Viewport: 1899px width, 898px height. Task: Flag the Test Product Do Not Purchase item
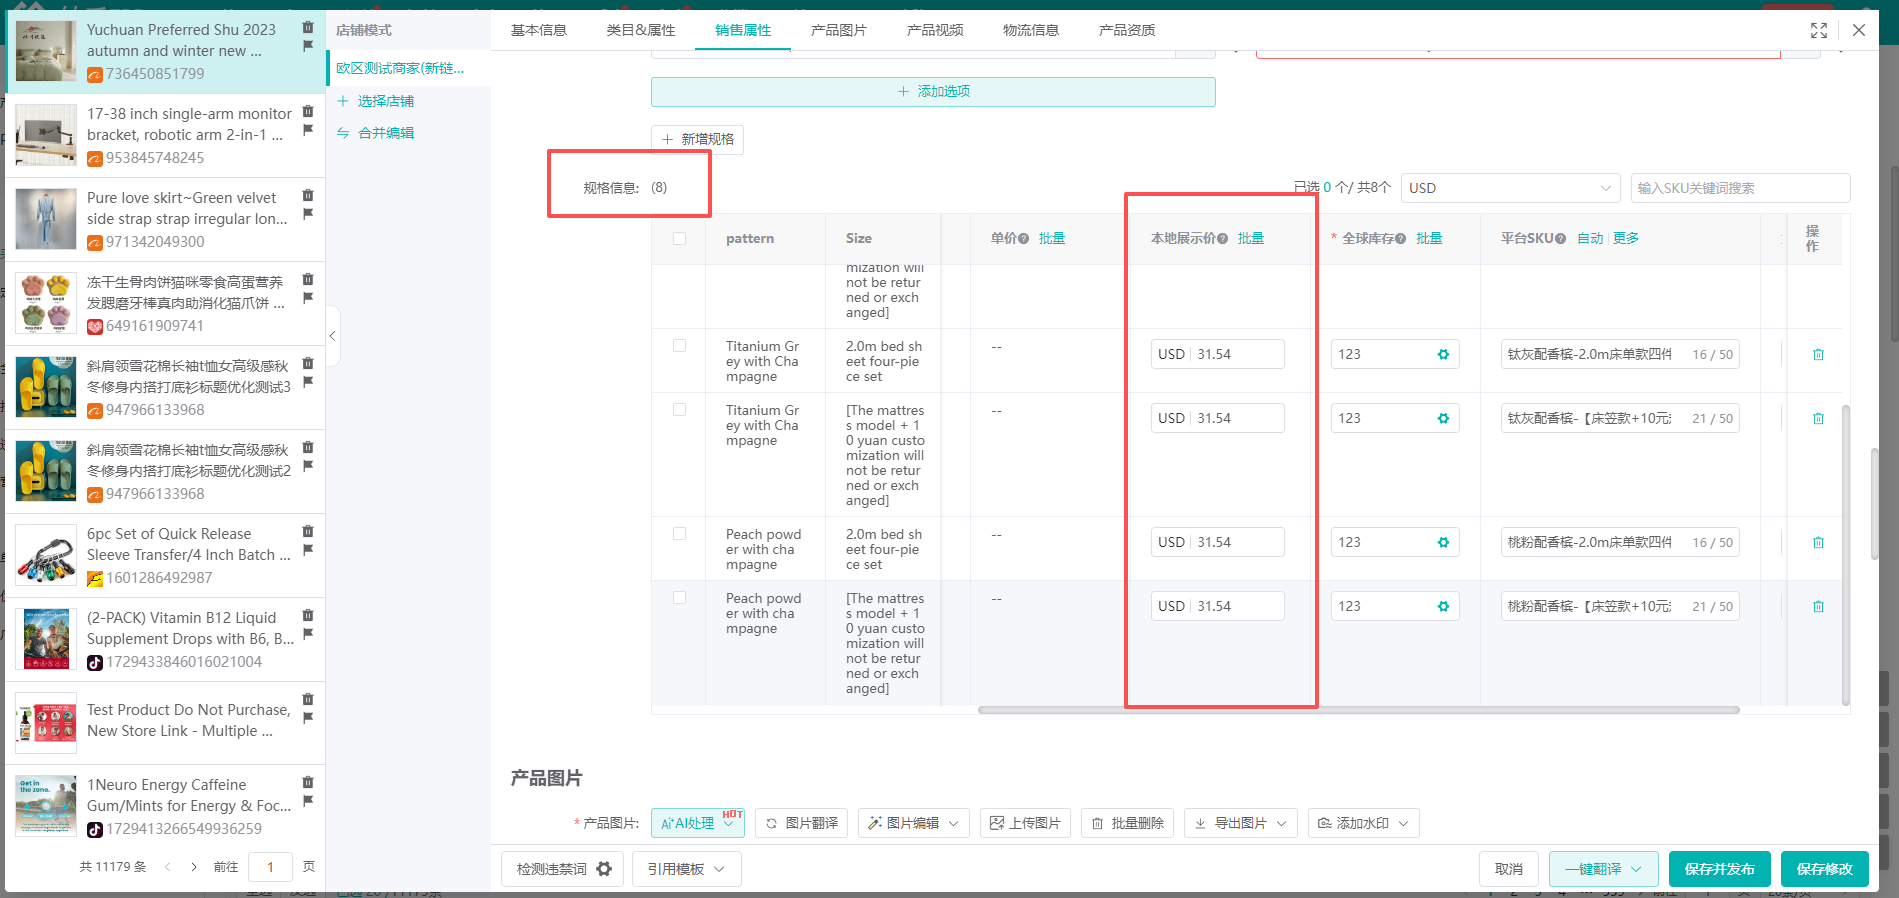[x=308, y=718]
